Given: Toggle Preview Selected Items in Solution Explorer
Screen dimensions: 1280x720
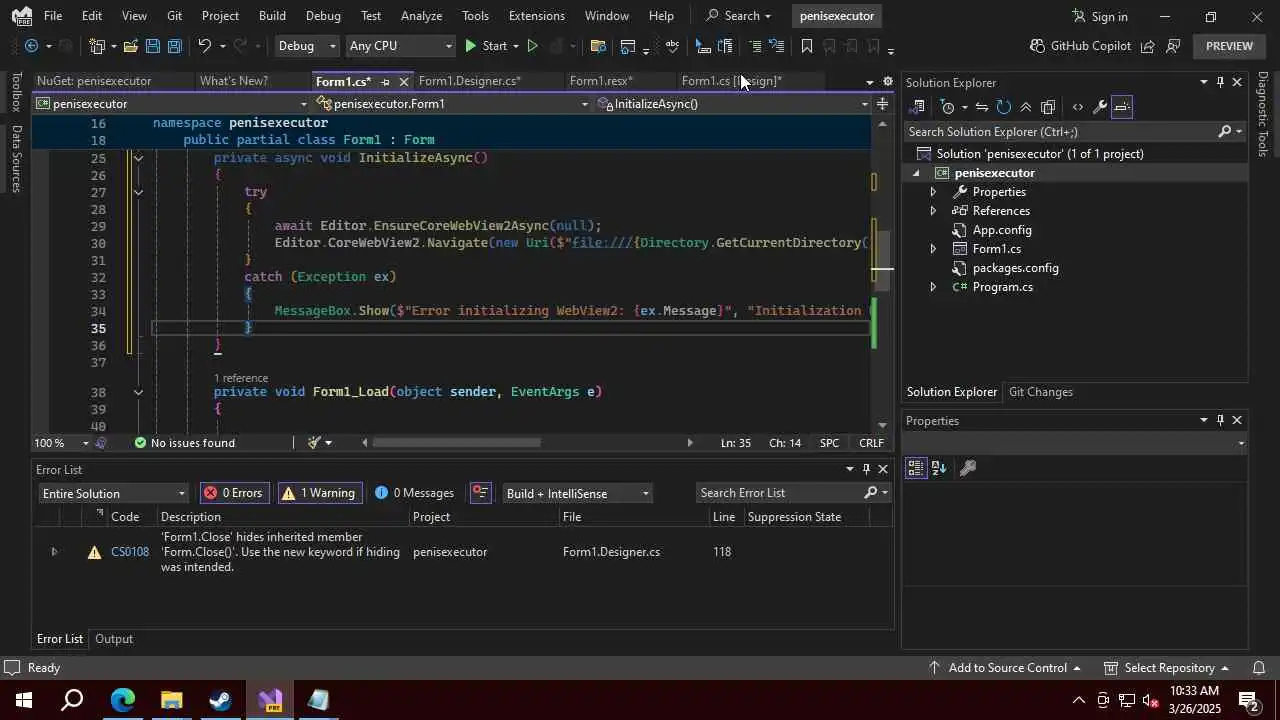Looking at the screenshot, I should pos(1122,107).
